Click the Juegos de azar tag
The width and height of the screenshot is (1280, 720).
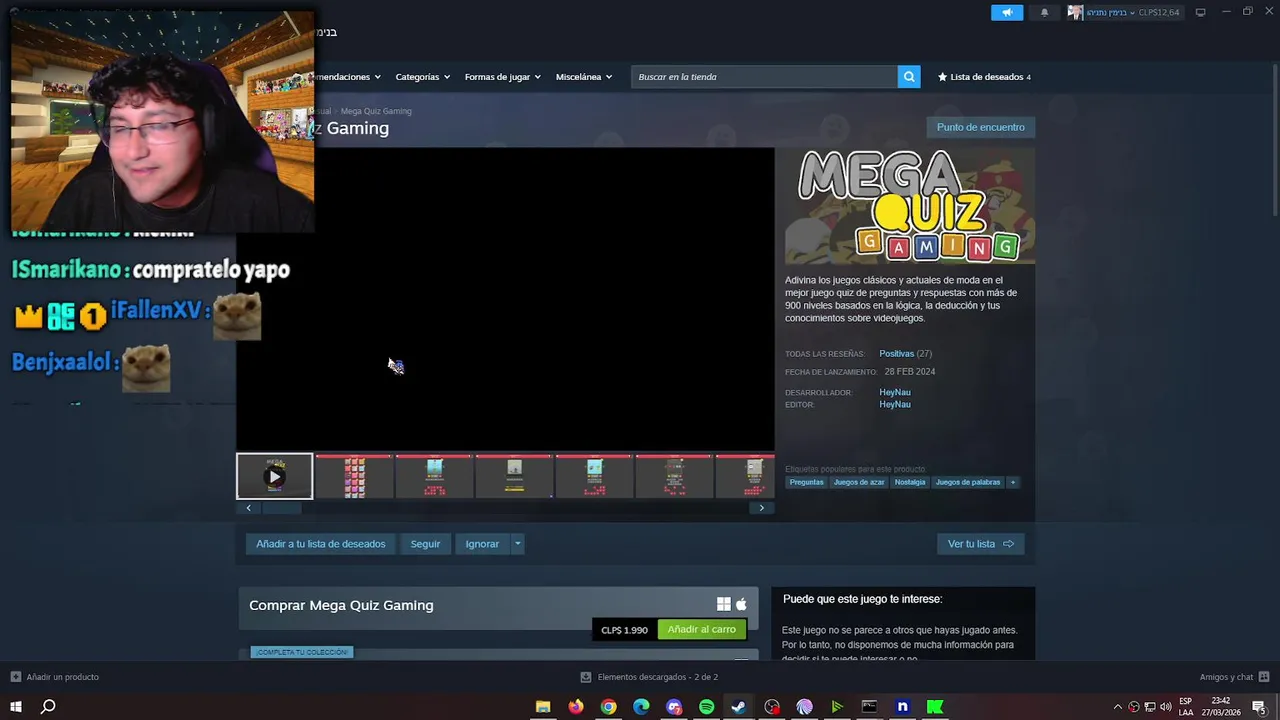pos(859,482)
